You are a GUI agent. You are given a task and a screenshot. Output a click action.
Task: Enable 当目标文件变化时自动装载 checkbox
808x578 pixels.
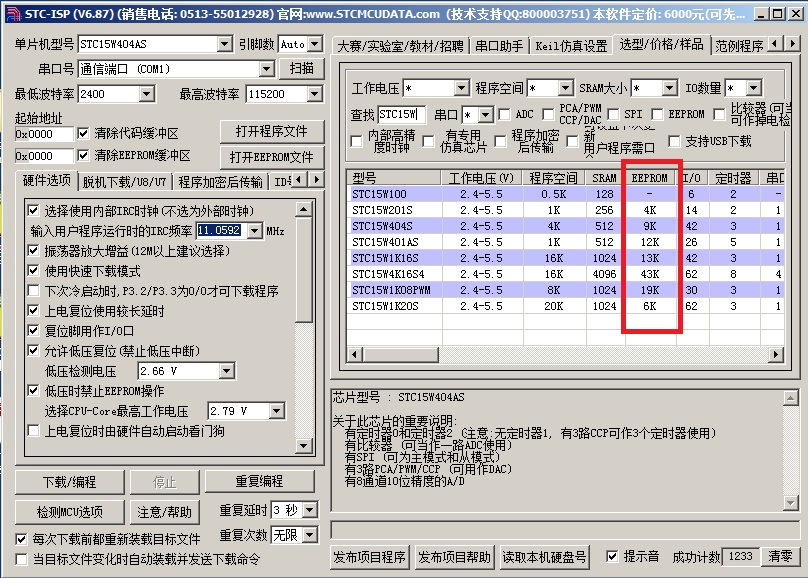(21, 559)
